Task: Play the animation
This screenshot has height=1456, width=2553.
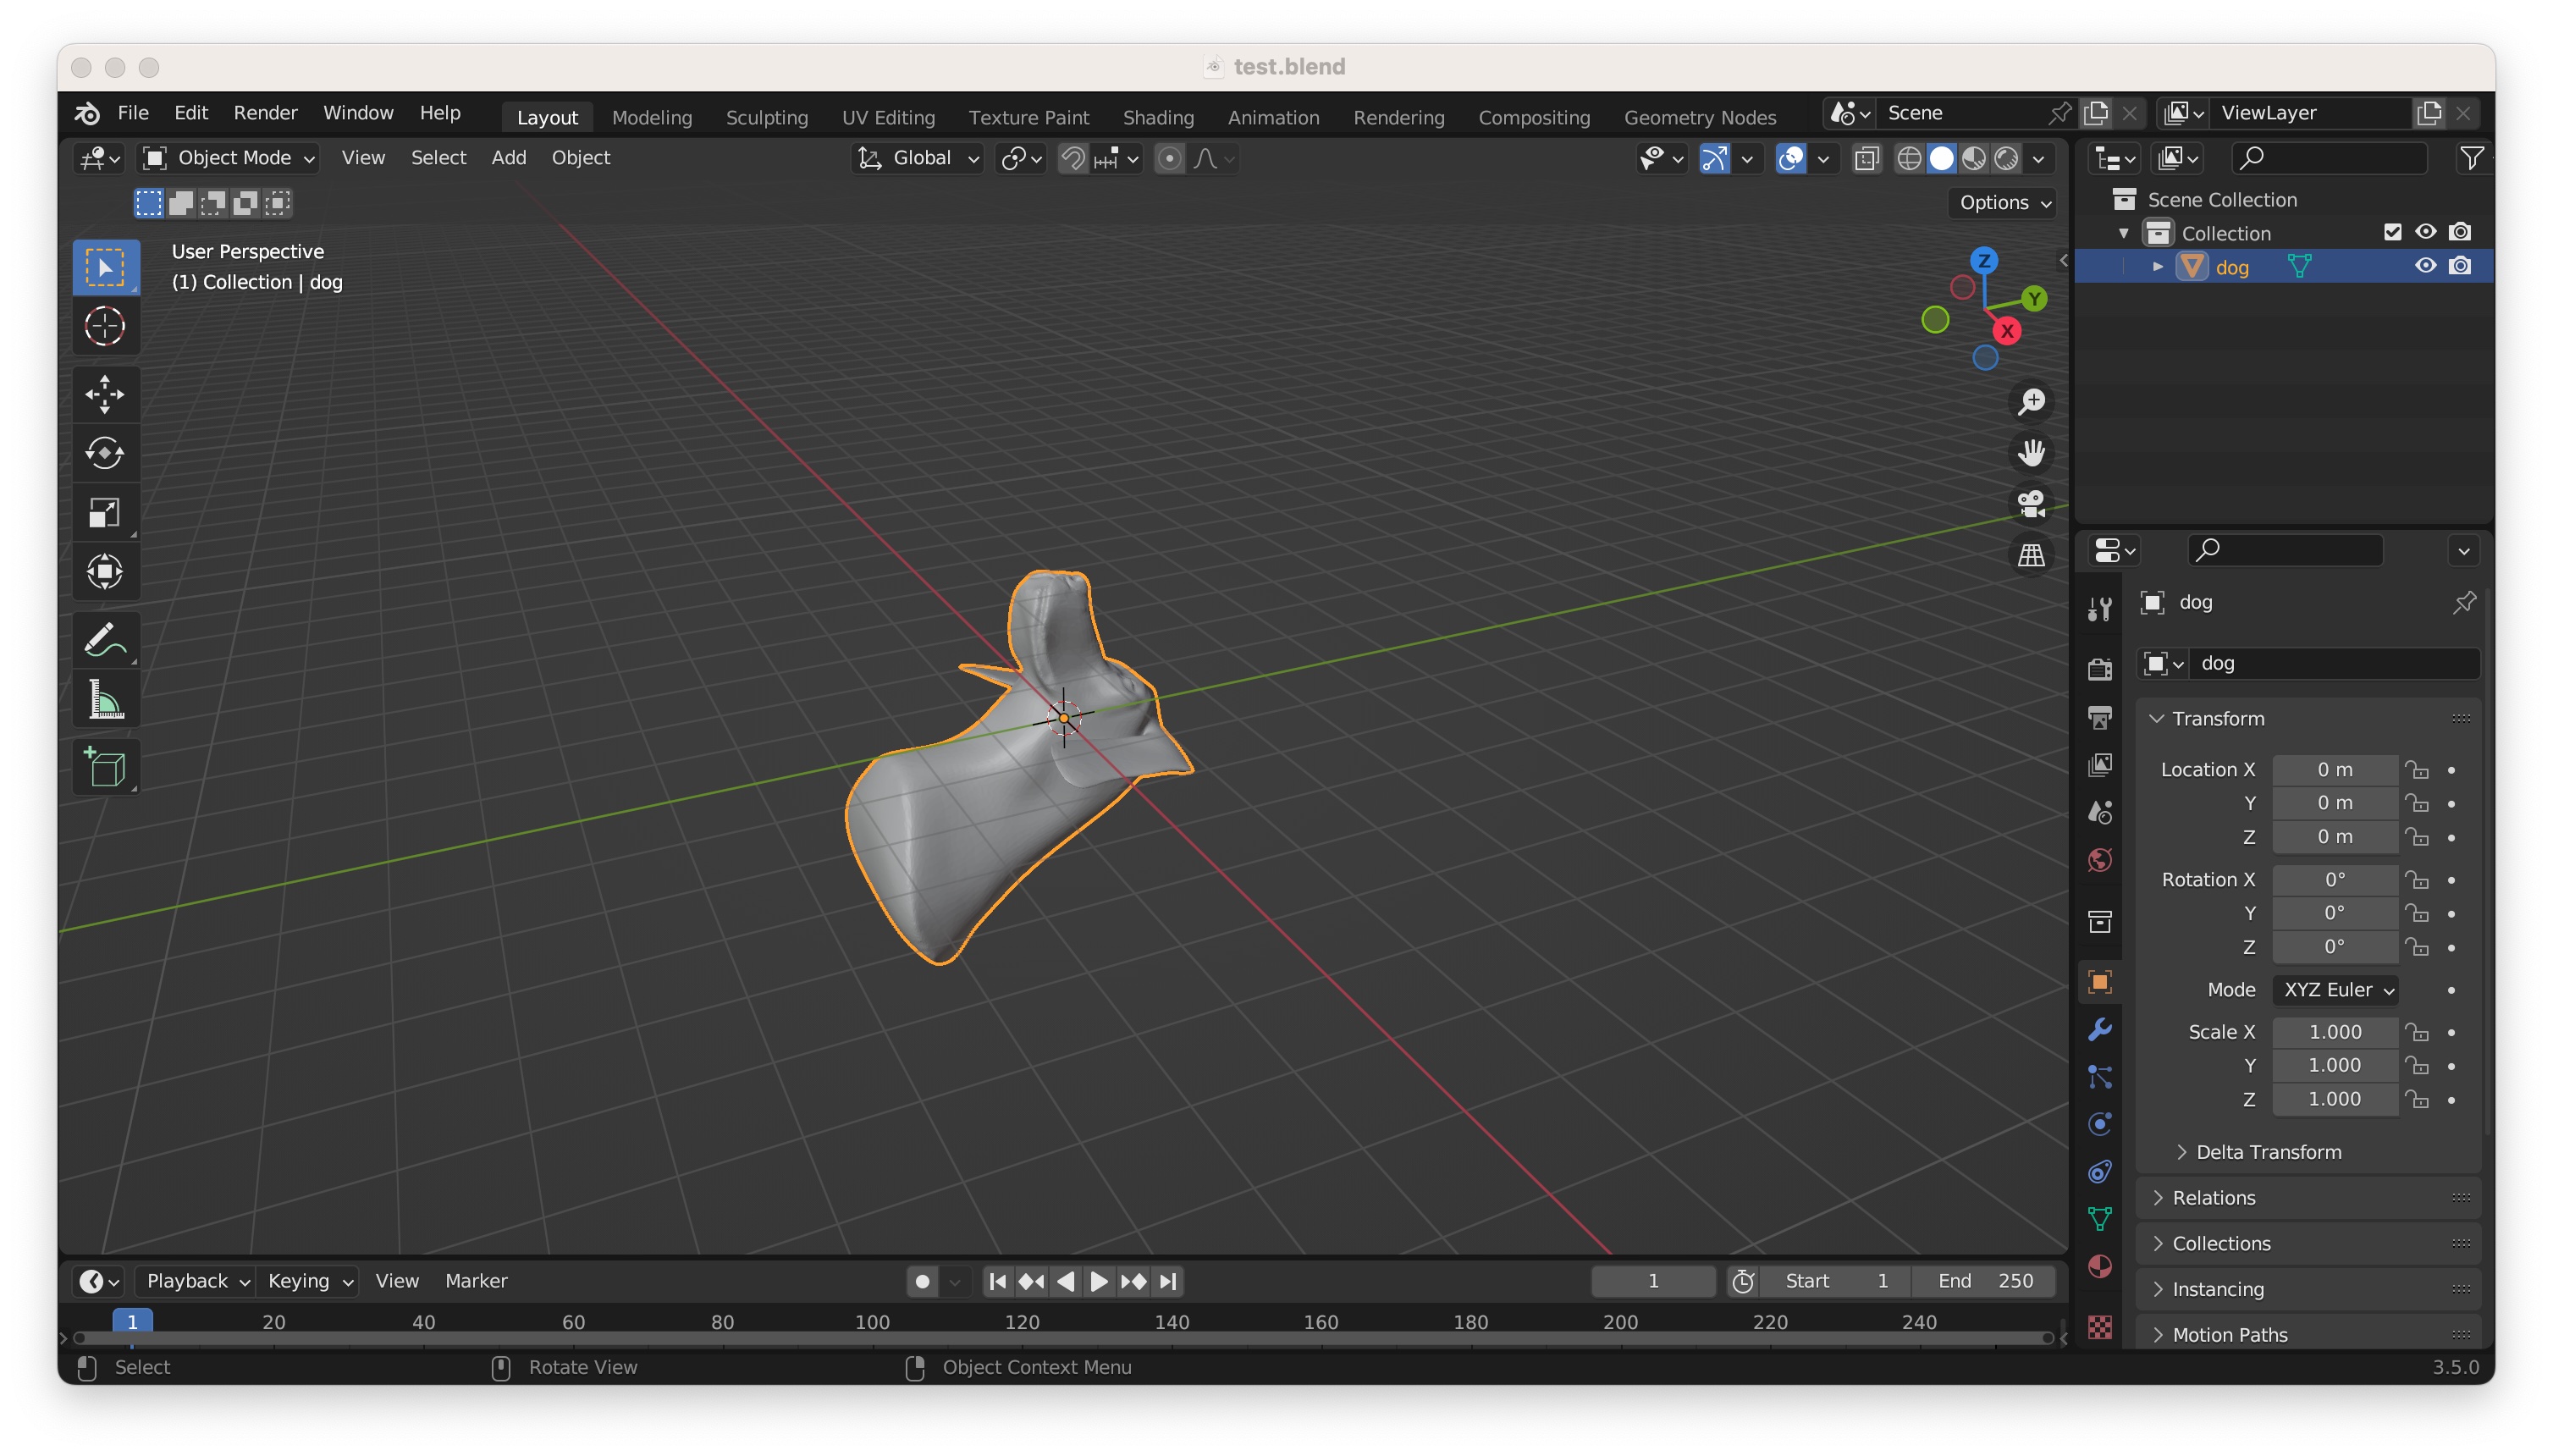Action: coord(1100,1281)
